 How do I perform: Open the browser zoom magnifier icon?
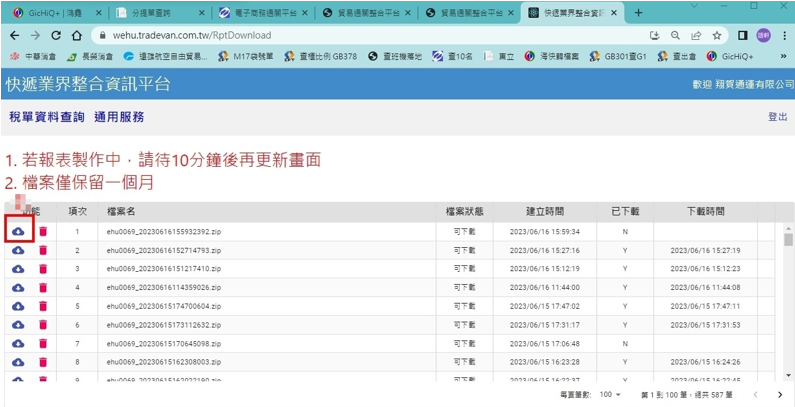(677, 35)
